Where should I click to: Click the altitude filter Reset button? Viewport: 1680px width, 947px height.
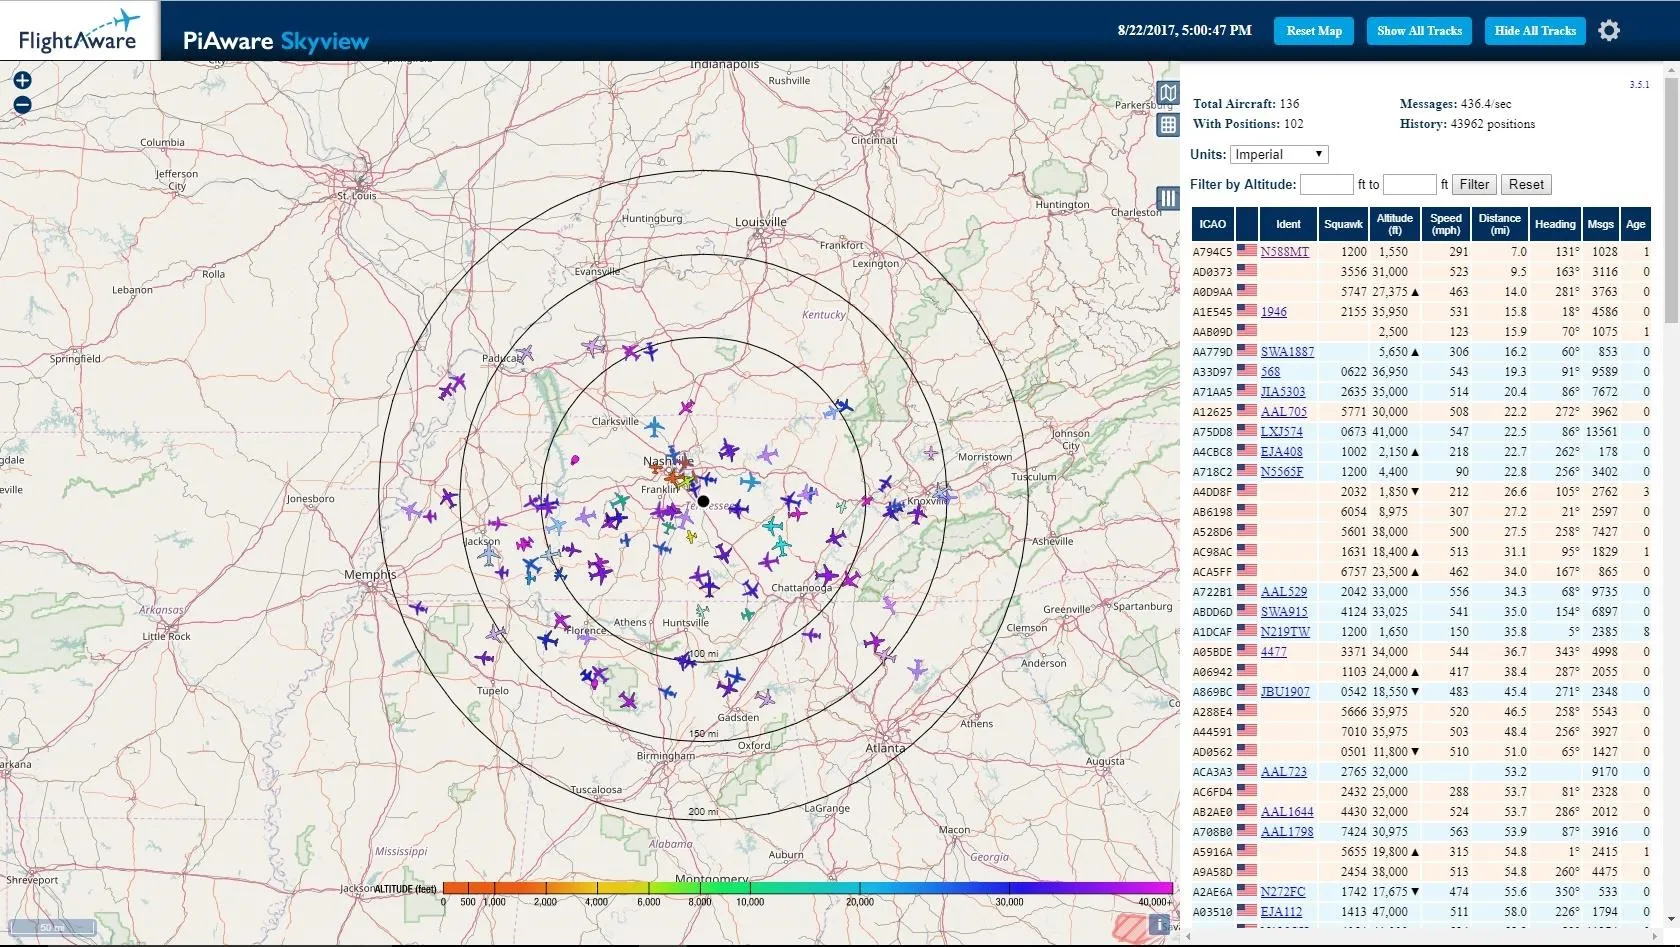1526,184
